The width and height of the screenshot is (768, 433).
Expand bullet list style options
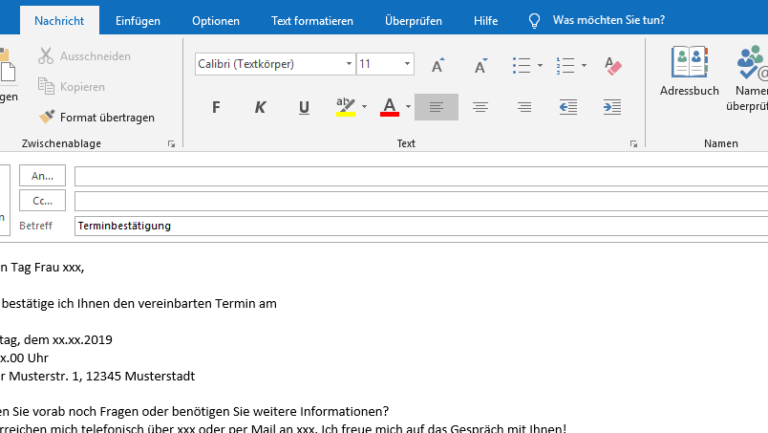click(x=540, y=65)
